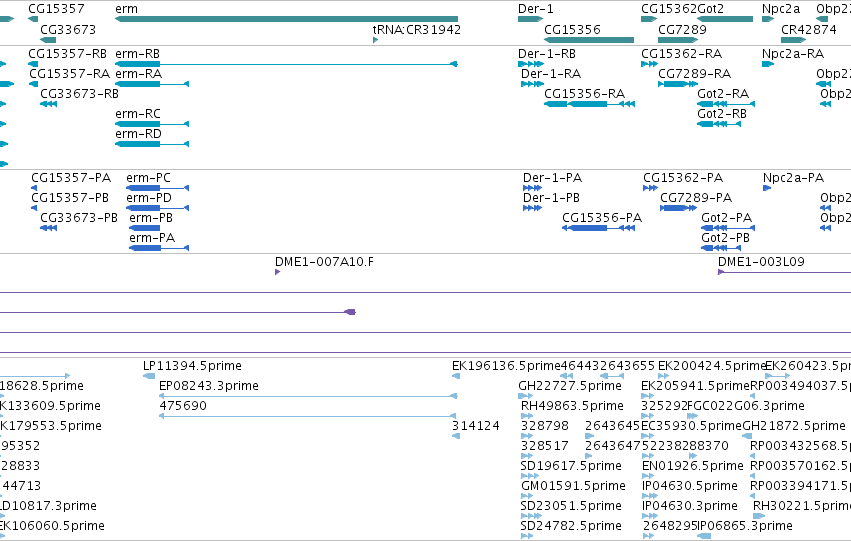The height and width of the screenshot is (541, 851).
Task: Click the RH49863.5prime EST label
Action: point(573,406)
